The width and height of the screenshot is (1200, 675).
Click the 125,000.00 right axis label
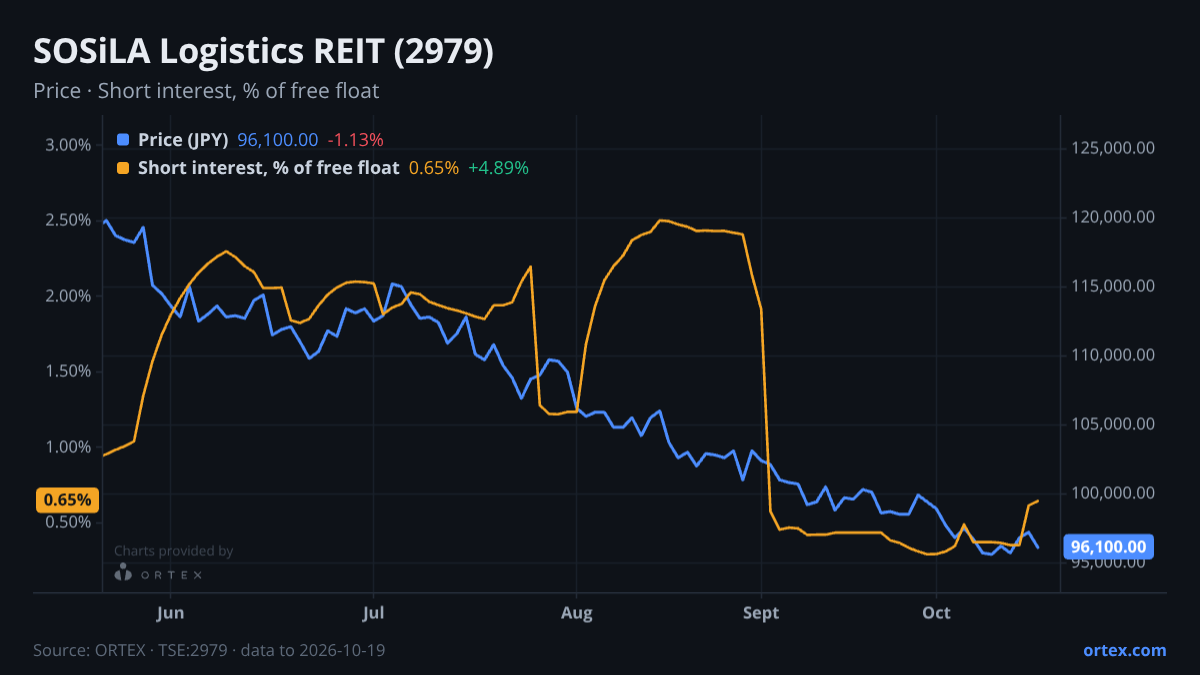1112,148
